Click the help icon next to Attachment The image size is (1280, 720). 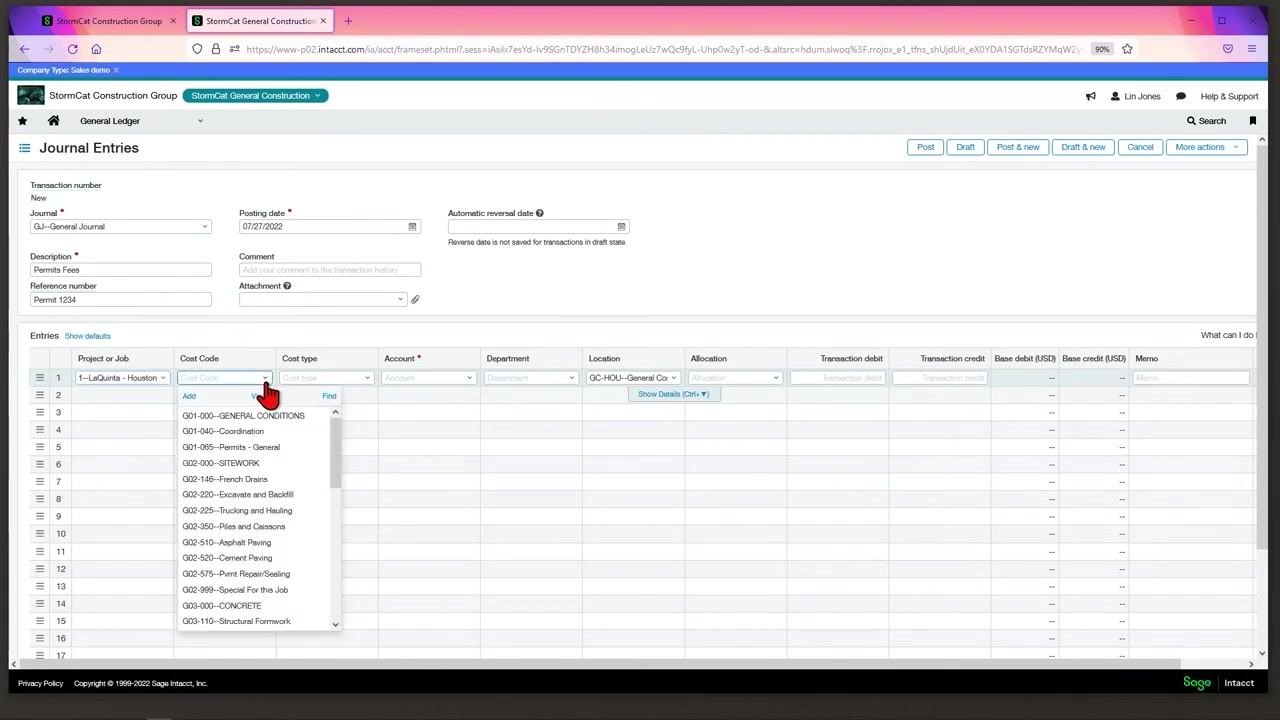[287, 286]
